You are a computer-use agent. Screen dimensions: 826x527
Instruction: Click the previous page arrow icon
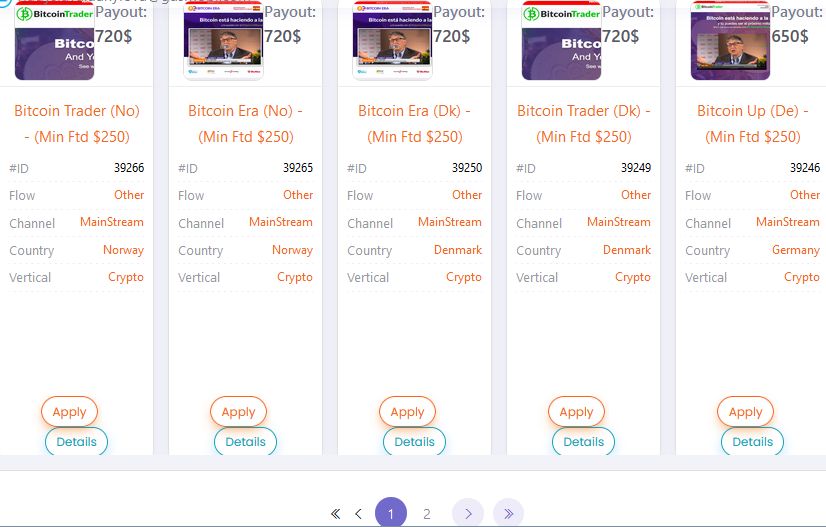pyautogui.click(x=358, y=514)
